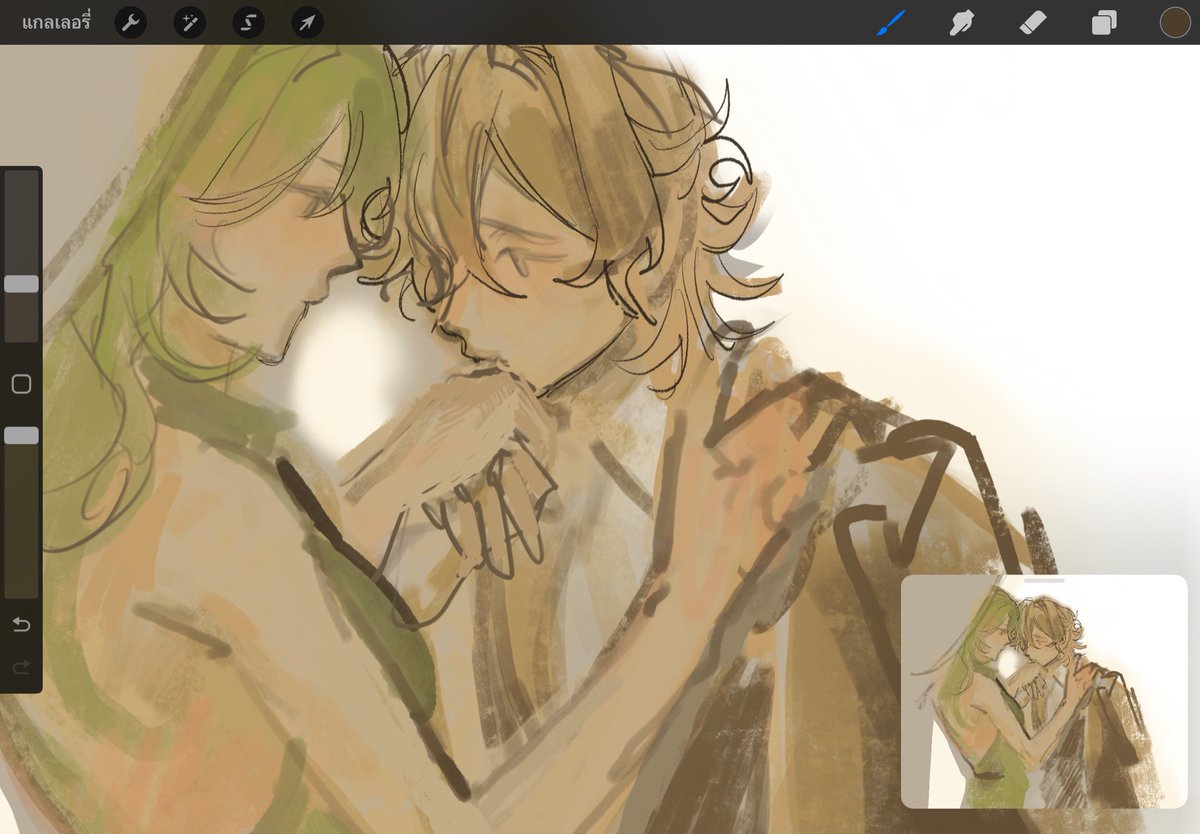Select the Eraser tool

coord(1032,22)
